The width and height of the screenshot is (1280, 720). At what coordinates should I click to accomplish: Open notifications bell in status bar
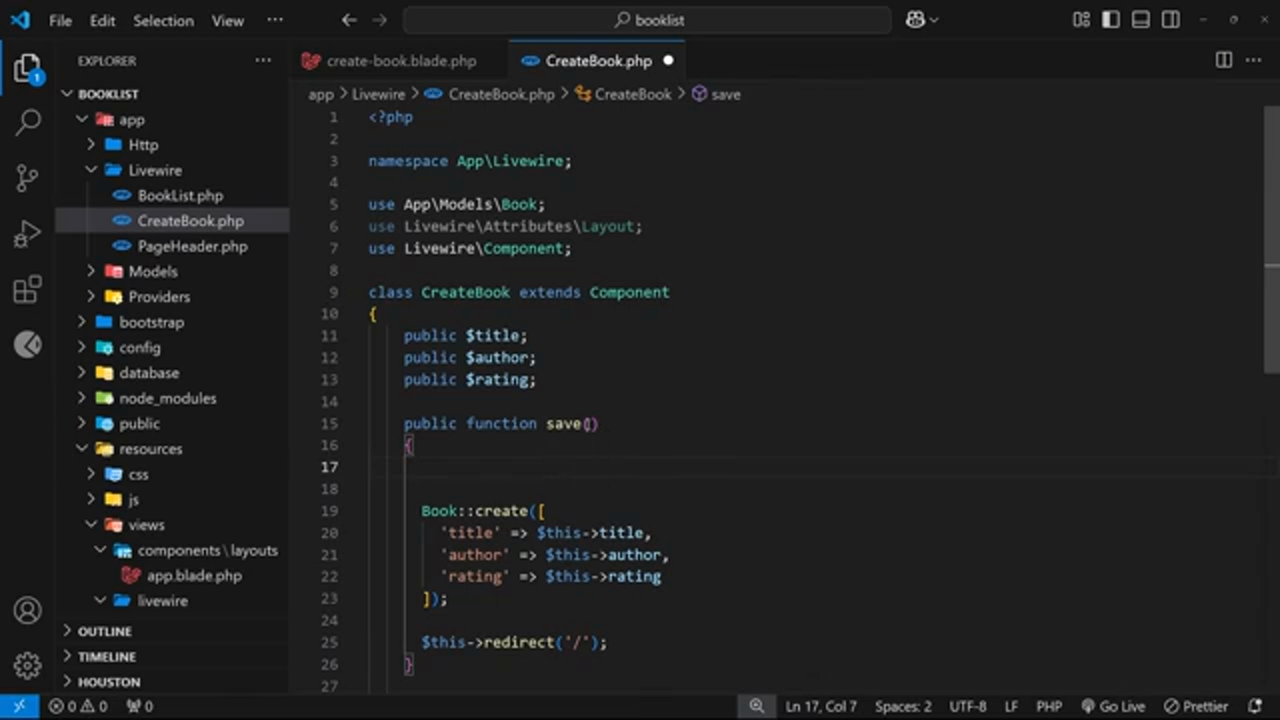[x=1255, y=706]
